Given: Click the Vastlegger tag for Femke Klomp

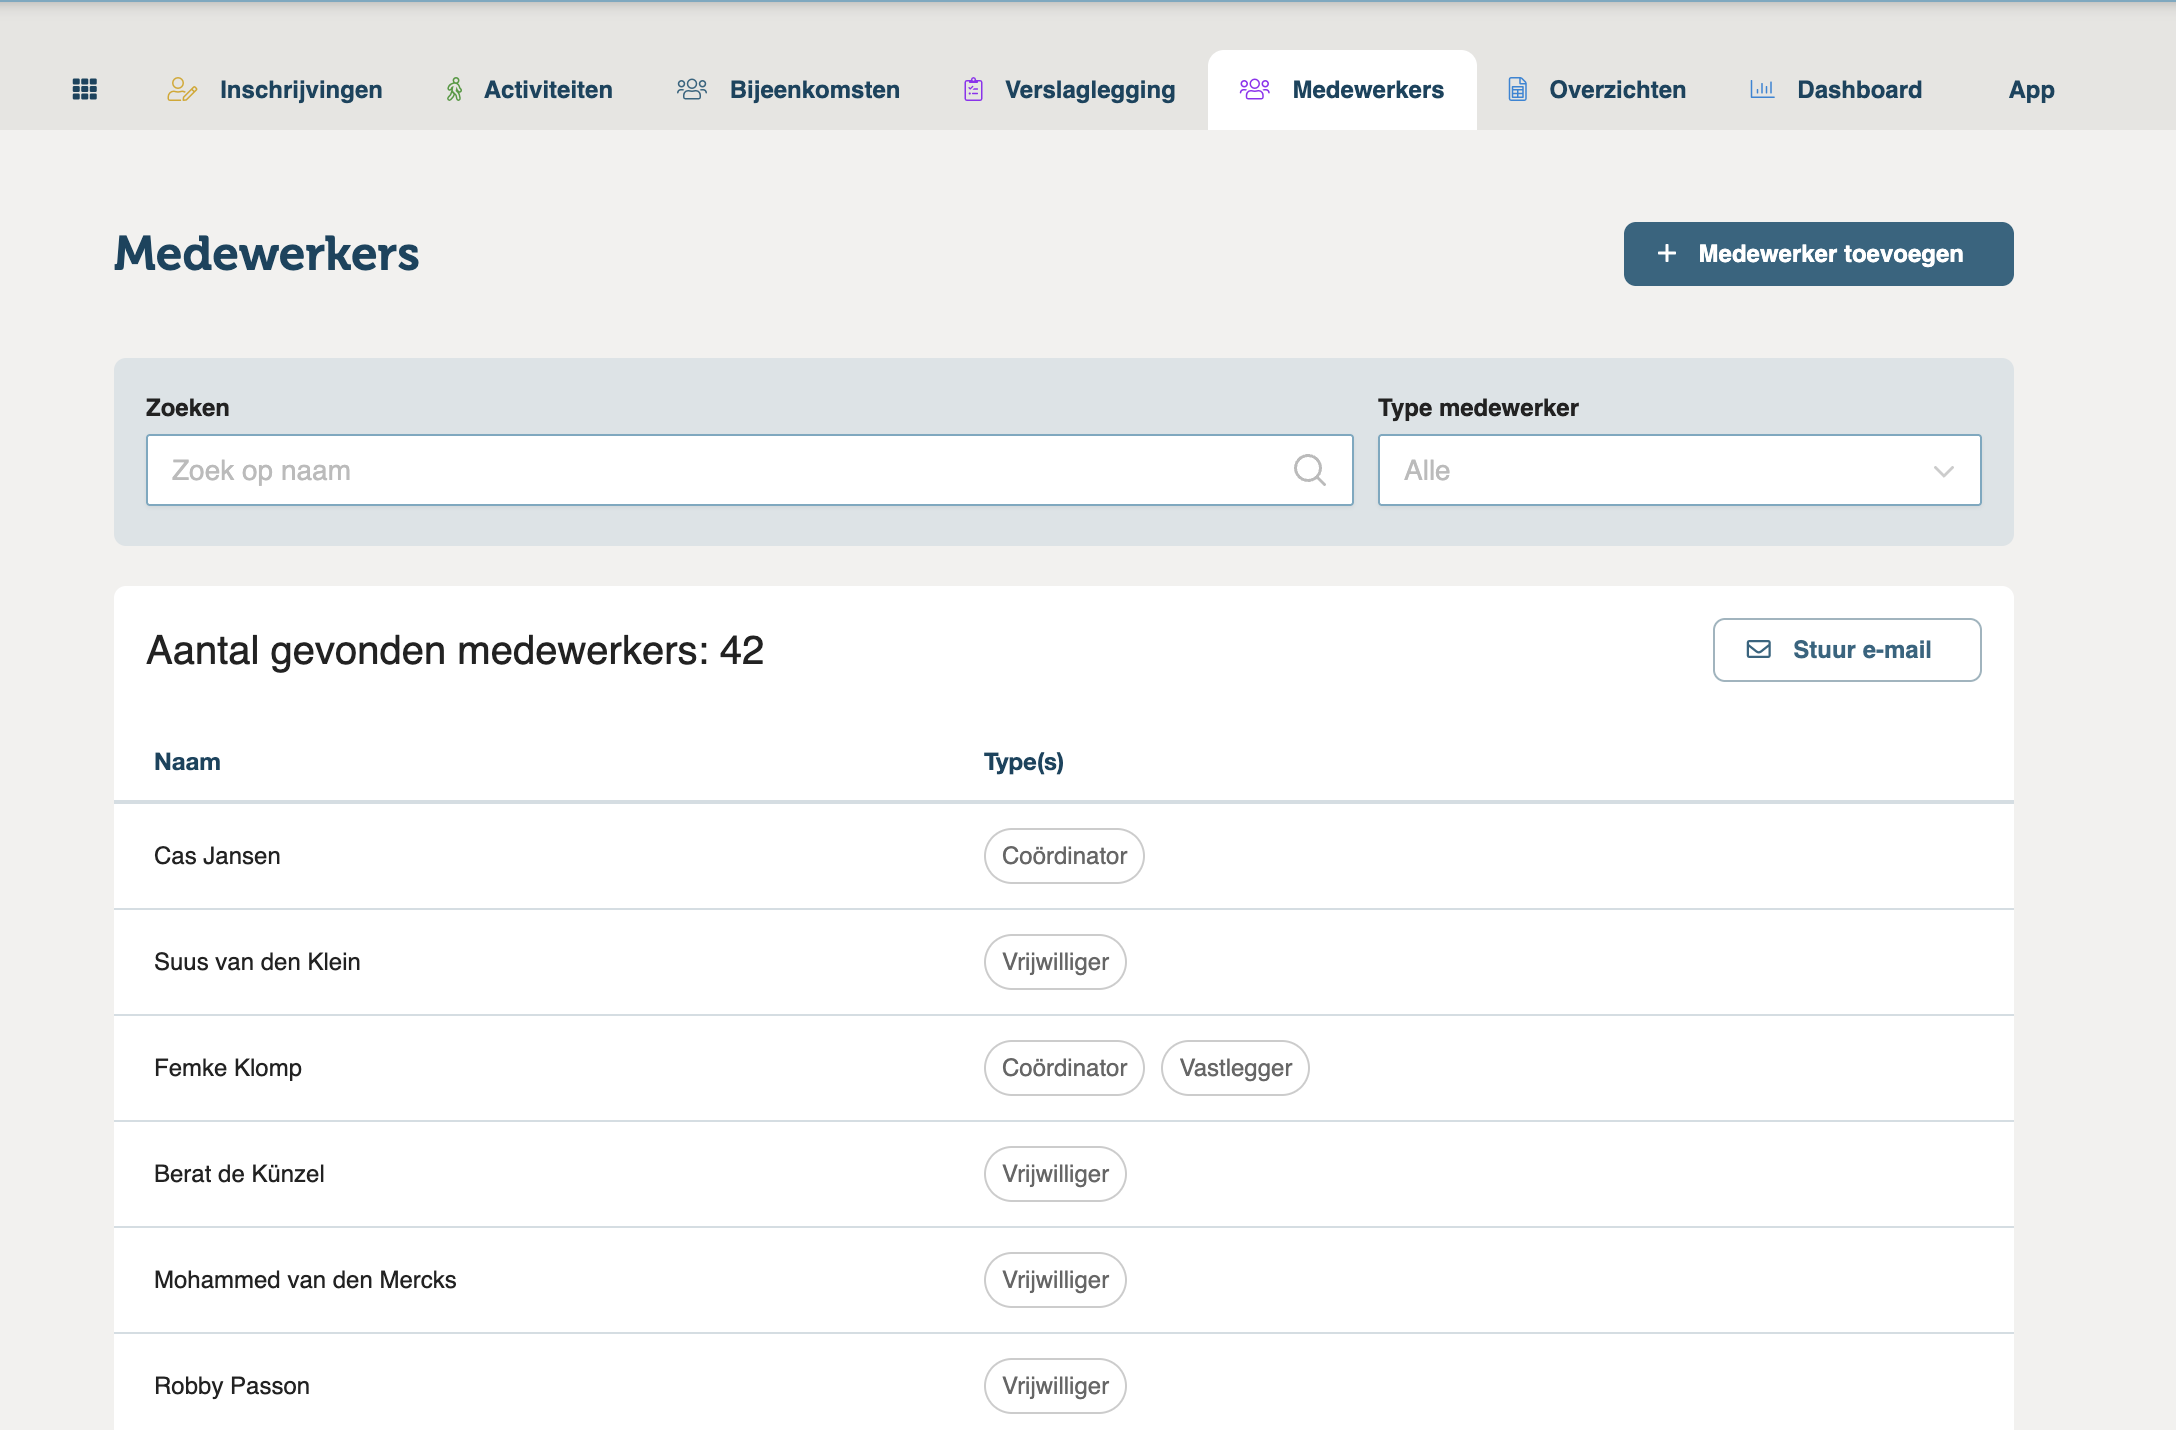Looking at the screenshot, I should [x=1235, y=1068].
